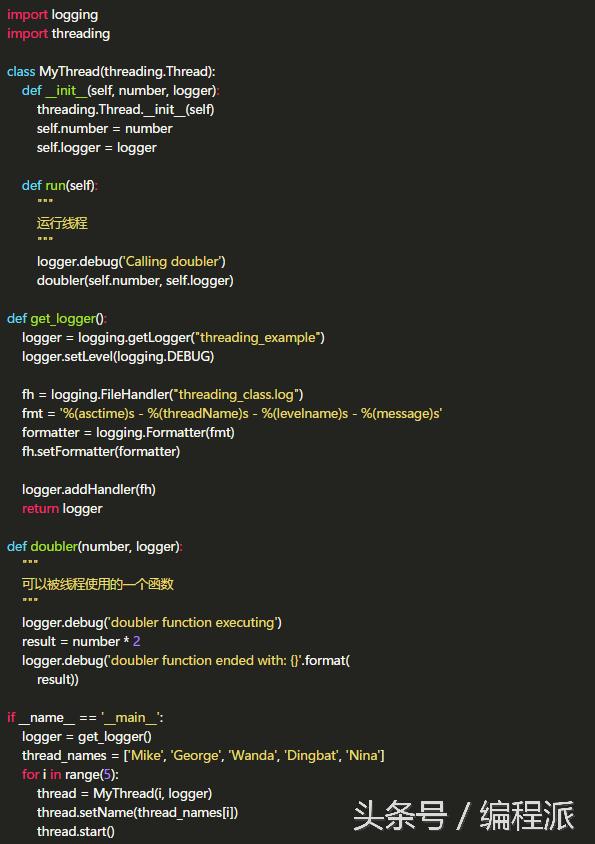Click the 'Wanda' string in the list
The height and width of the screenshot is (844, 595).
[253, 755]
